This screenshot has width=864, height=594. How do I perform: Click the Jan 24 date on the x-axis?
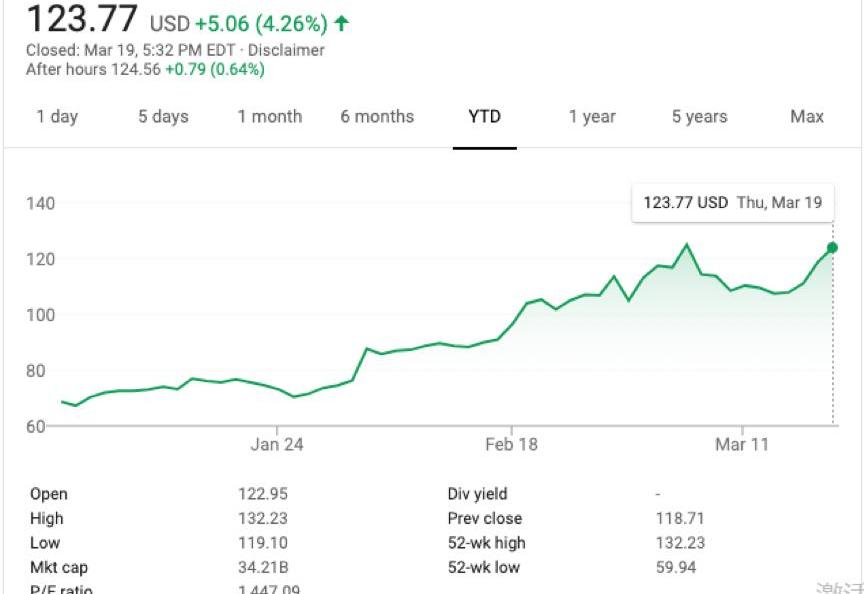(277, 444)
